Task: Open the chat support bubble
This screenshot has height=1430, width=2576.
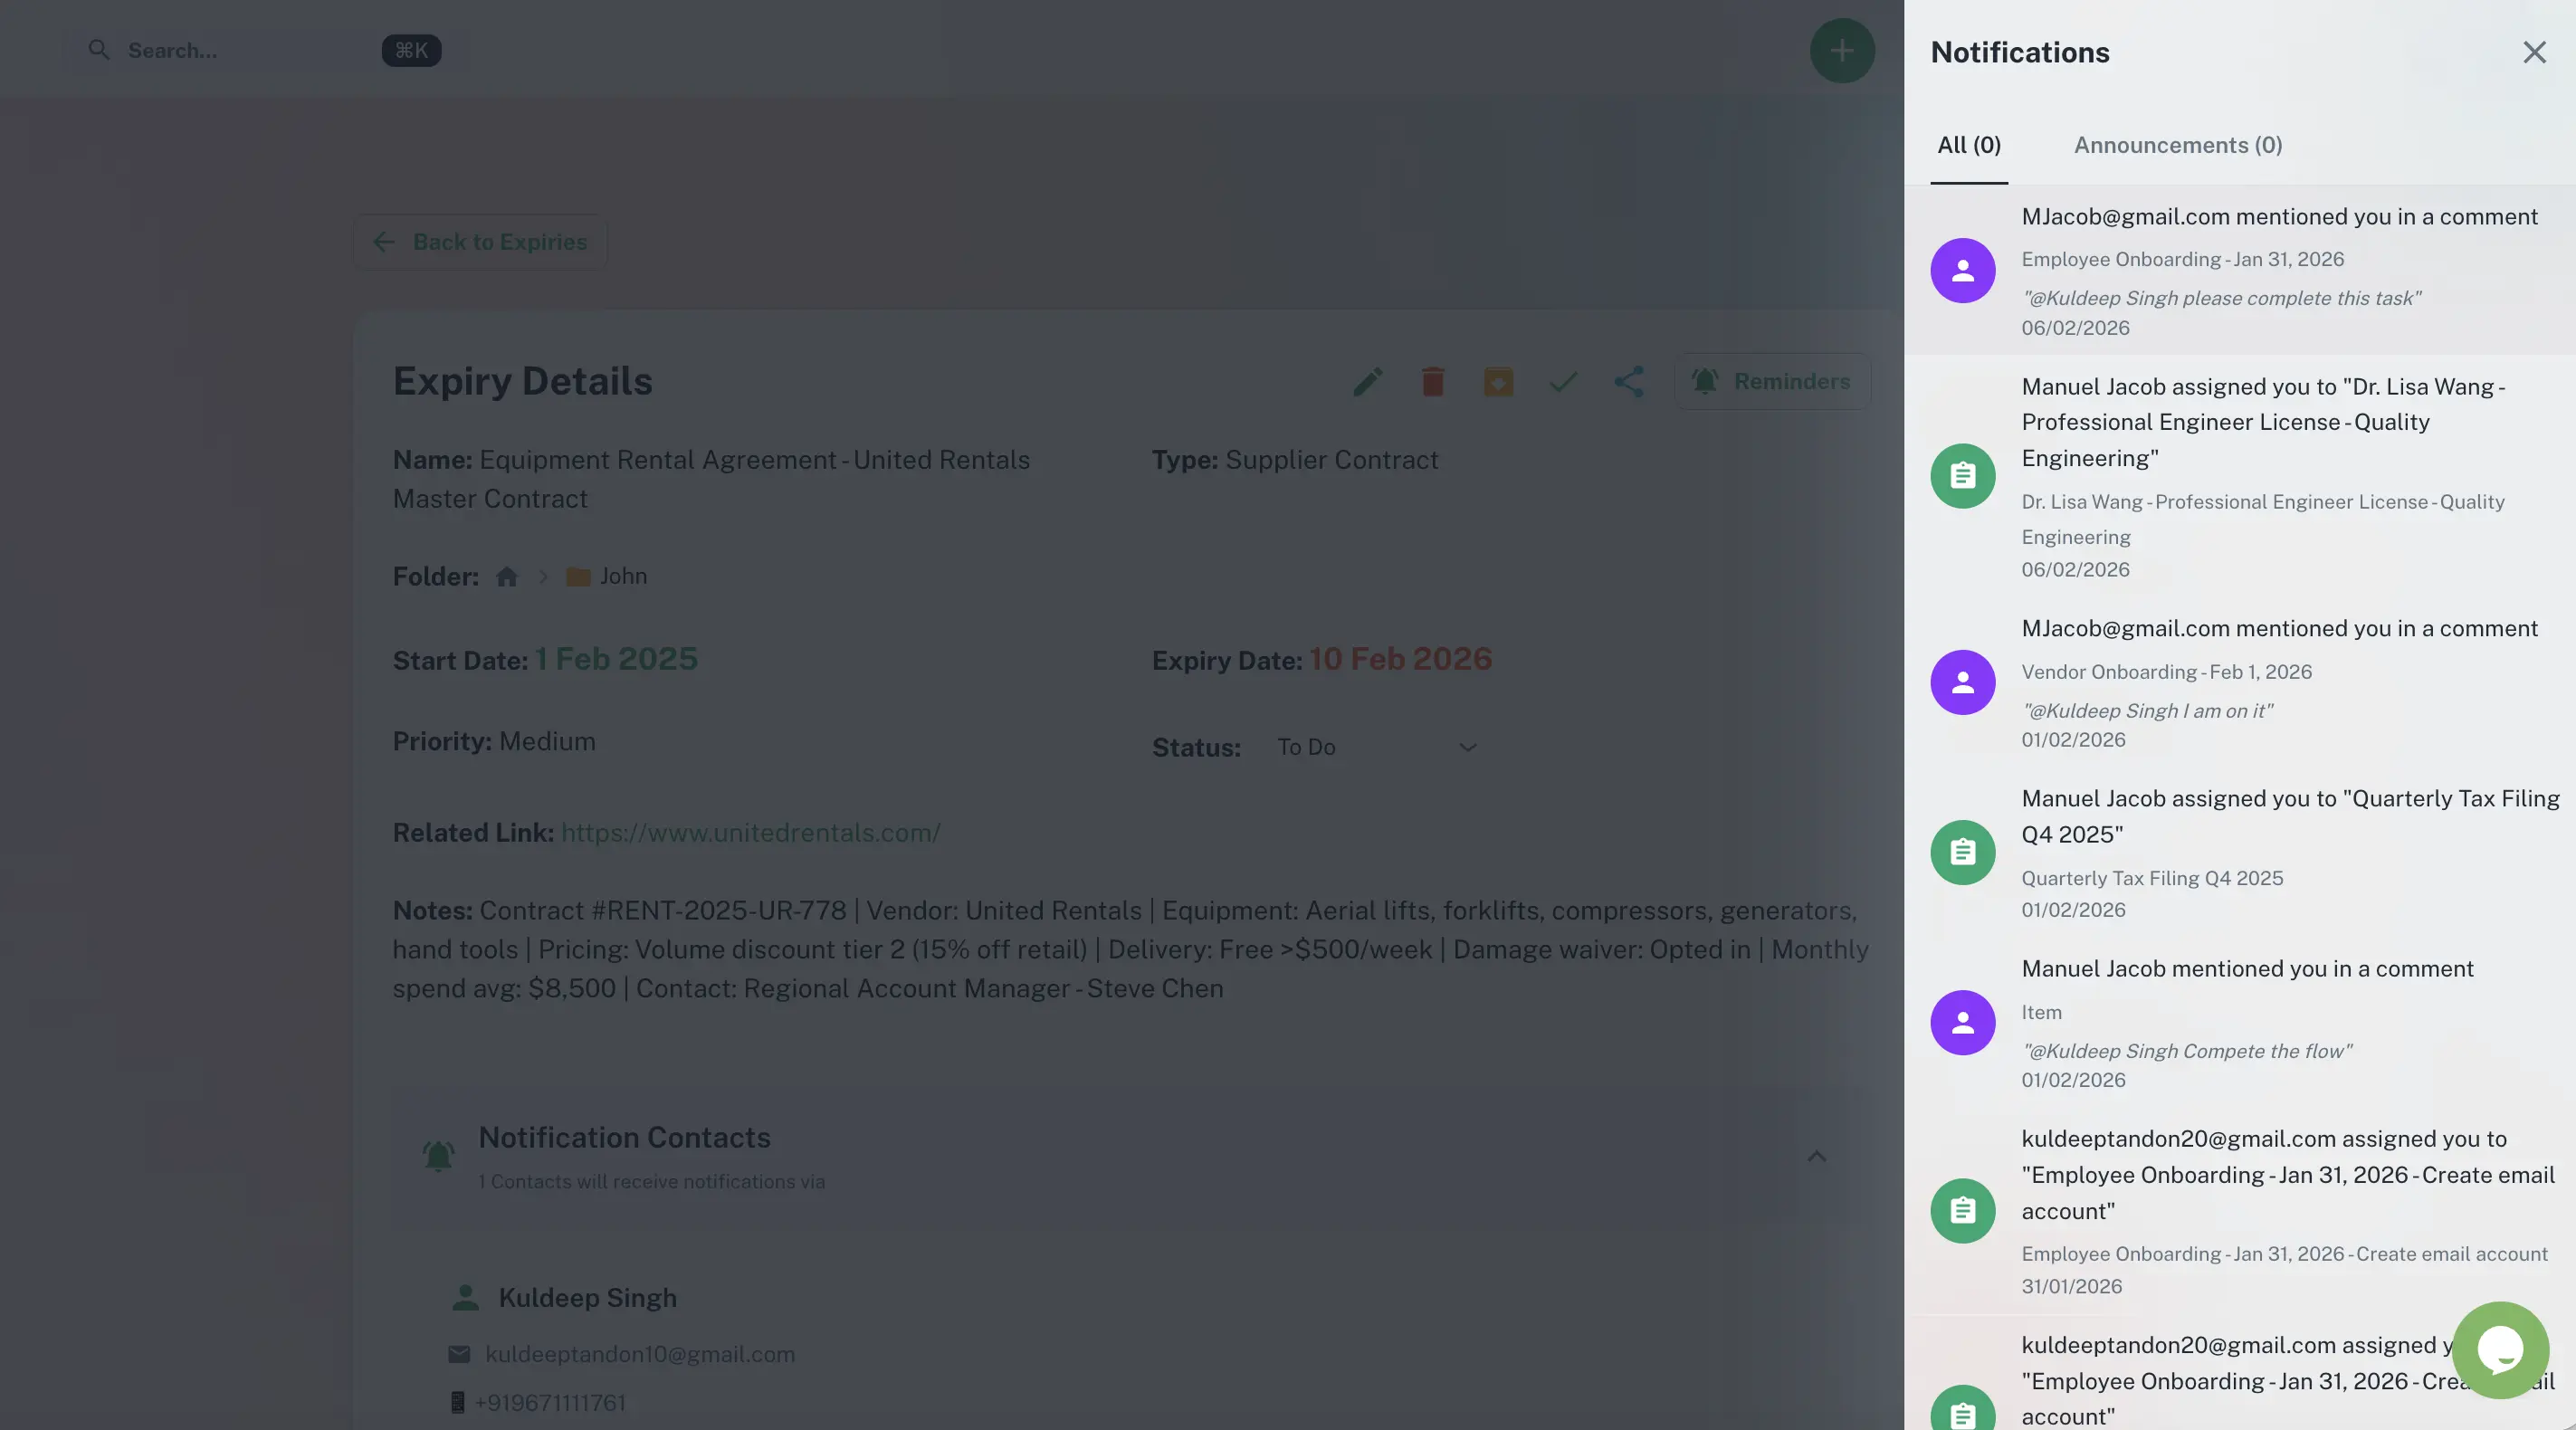Action: pyautogui.click(x=2499, y=1350)
